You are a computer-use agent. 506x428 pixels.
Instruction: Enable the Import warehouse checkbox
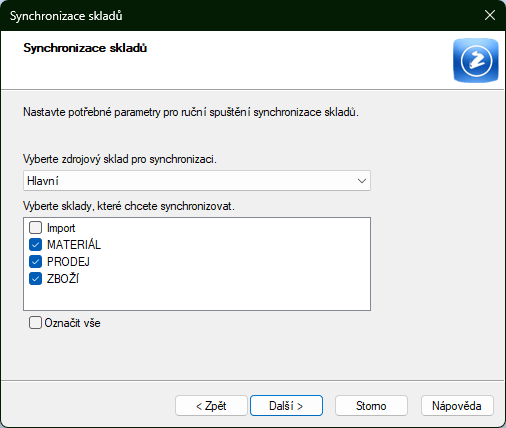click(x=35, y=228)
